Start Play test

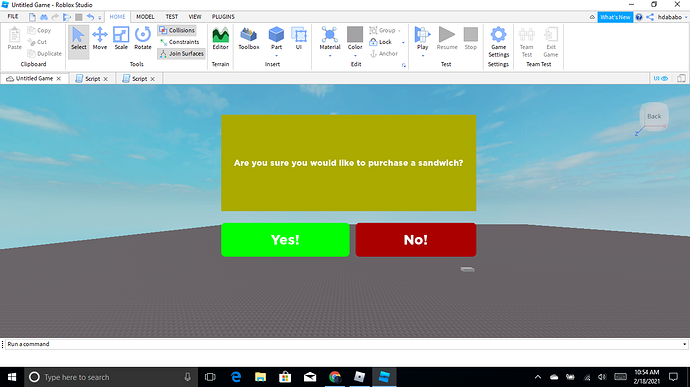click(x=422, y=38)
